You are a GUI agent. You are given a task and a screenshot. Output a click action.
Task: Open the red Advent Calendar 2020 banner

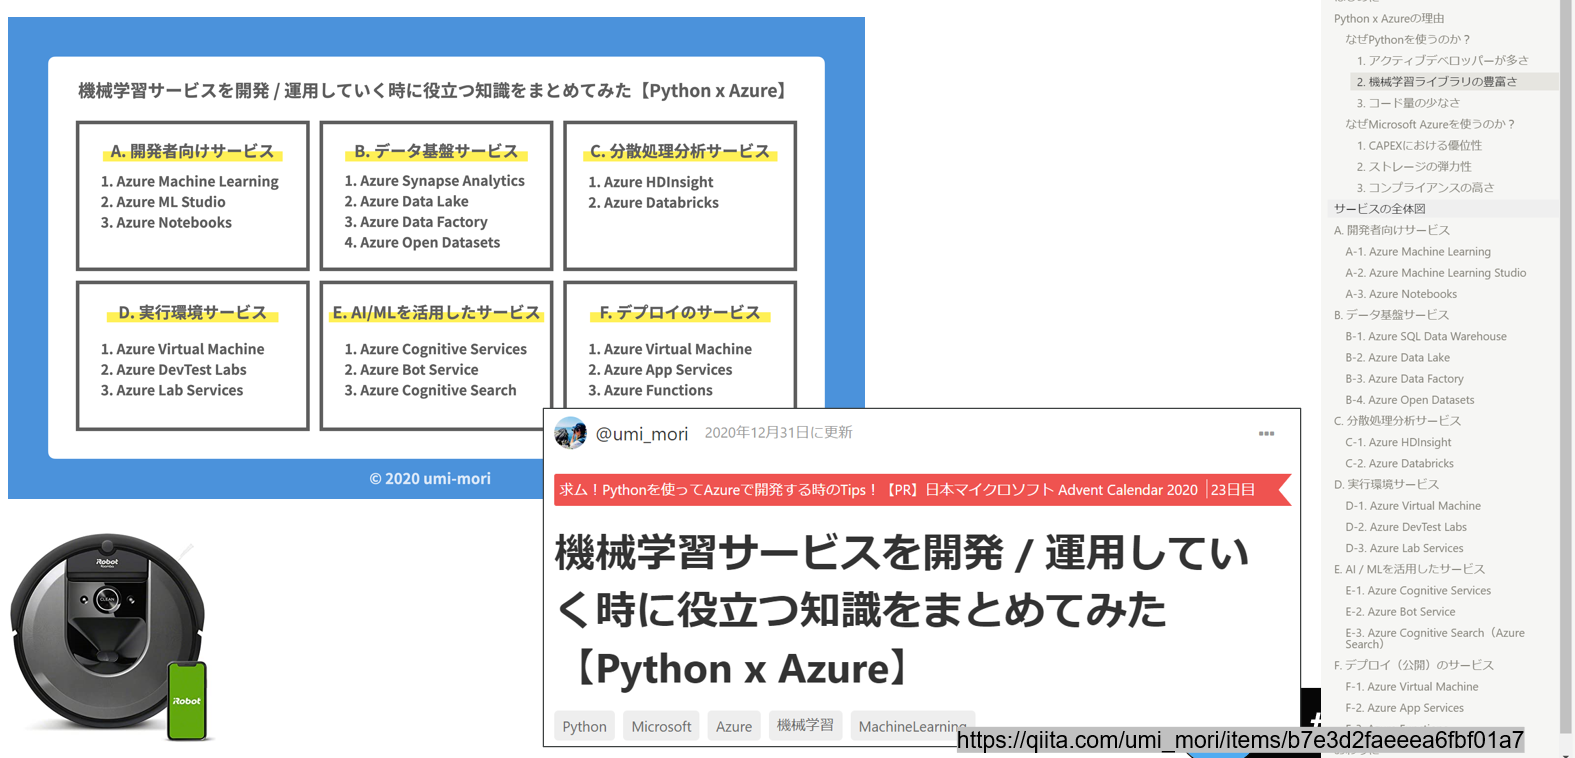(922, 490)
